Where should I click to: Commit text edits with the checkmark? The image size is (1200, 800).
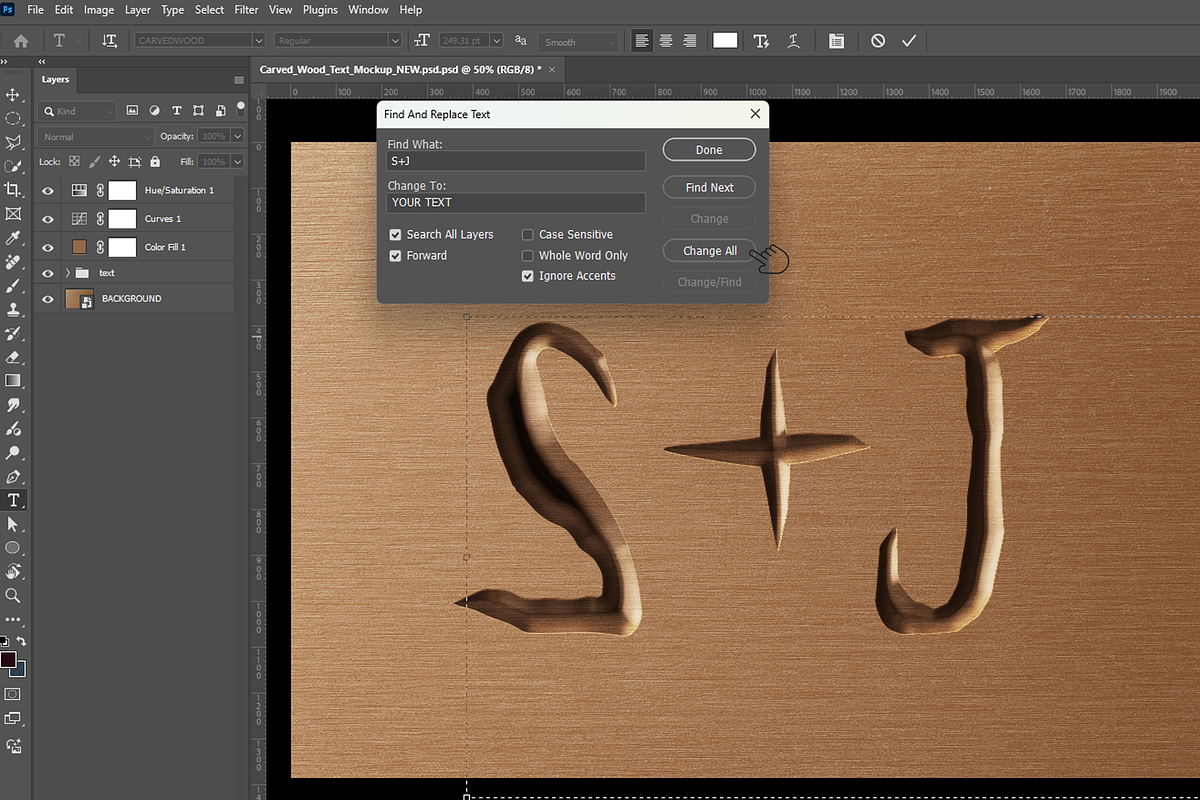pos(909,41)
